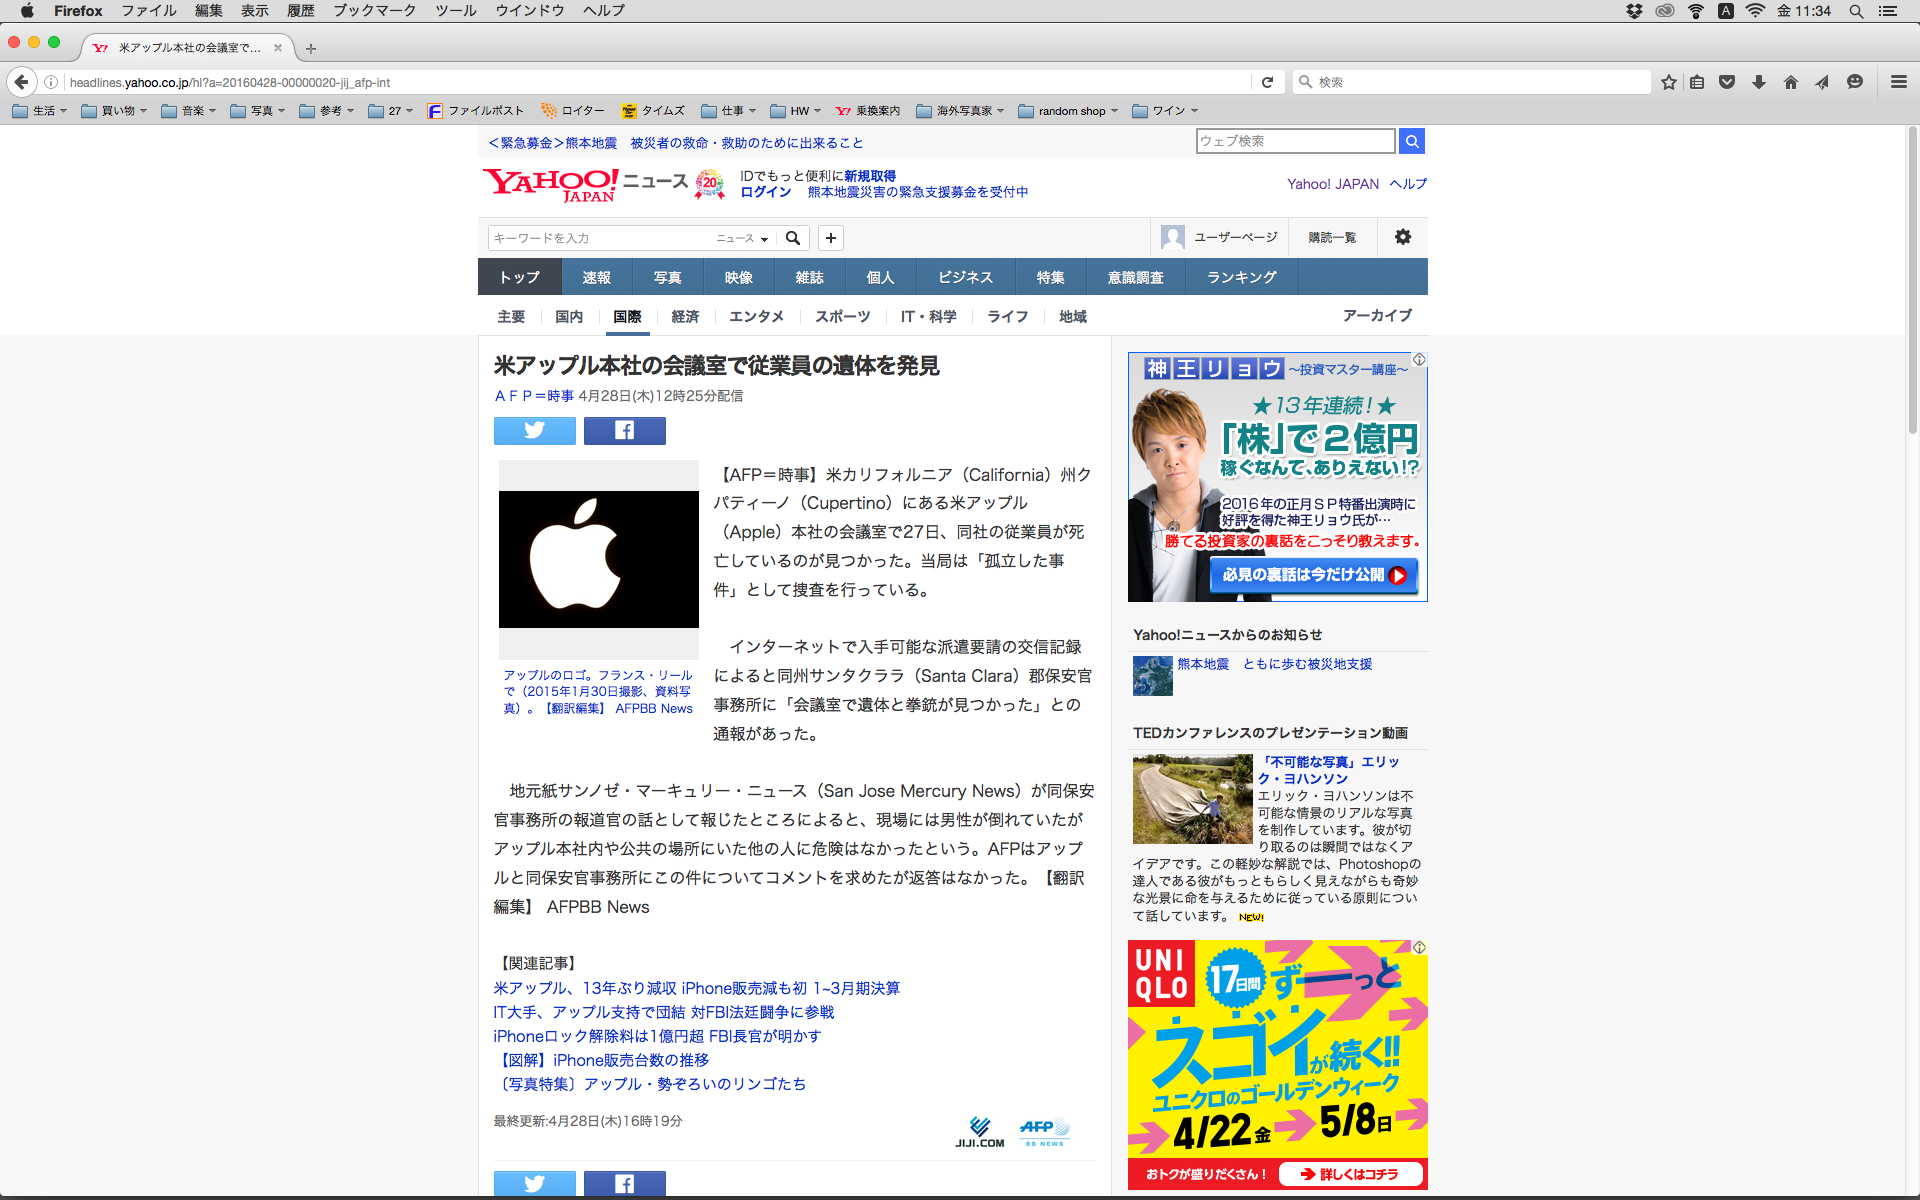
Task: Click the Apple logo article thumbnail
Action: [598, 559]
